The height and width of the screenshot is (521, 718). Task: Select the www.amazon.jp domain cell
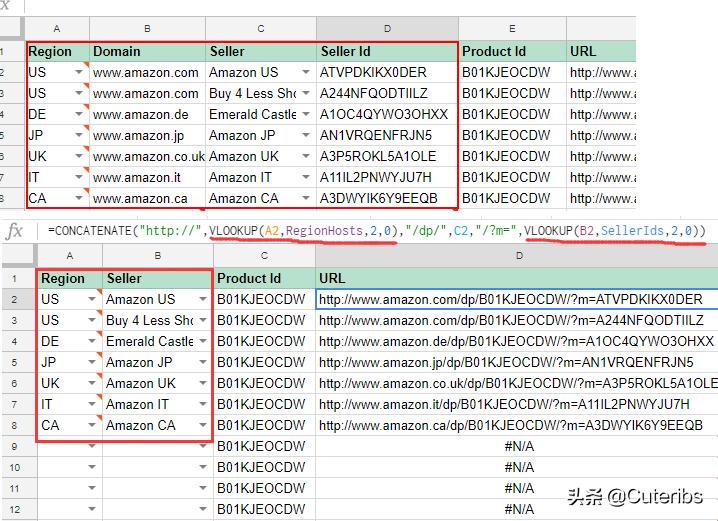click(x=147, y=136)
